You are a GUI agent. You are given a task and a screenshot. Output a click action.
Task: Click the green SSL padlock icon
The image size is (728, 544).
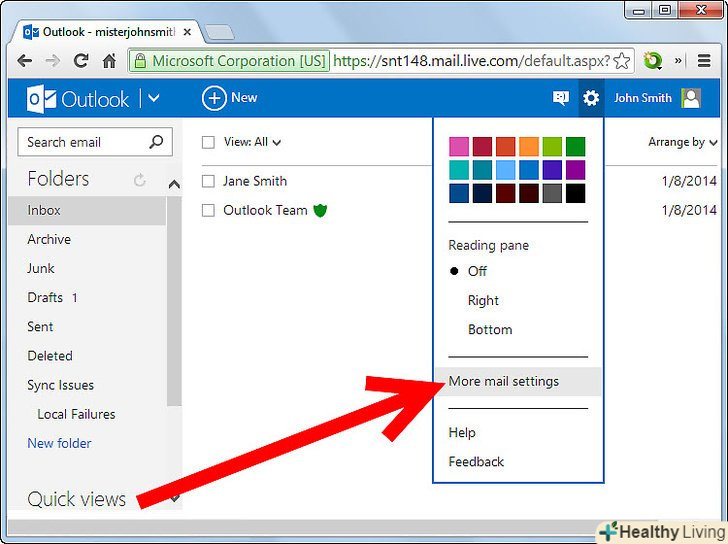[140, 61]
